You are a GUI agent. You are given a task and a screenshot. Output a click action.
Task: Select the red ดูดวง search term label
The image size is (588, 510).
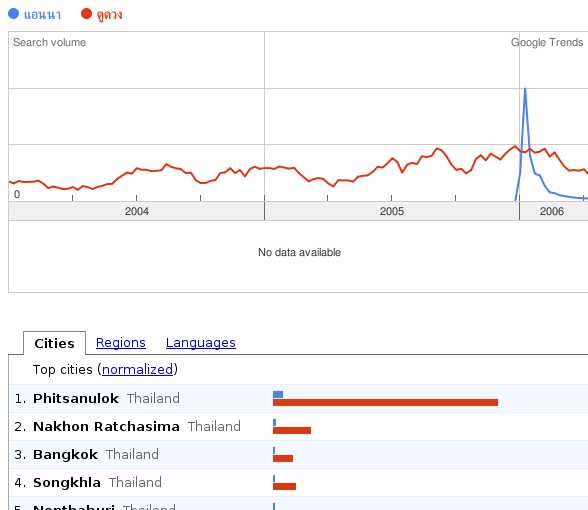click(110, 15)
